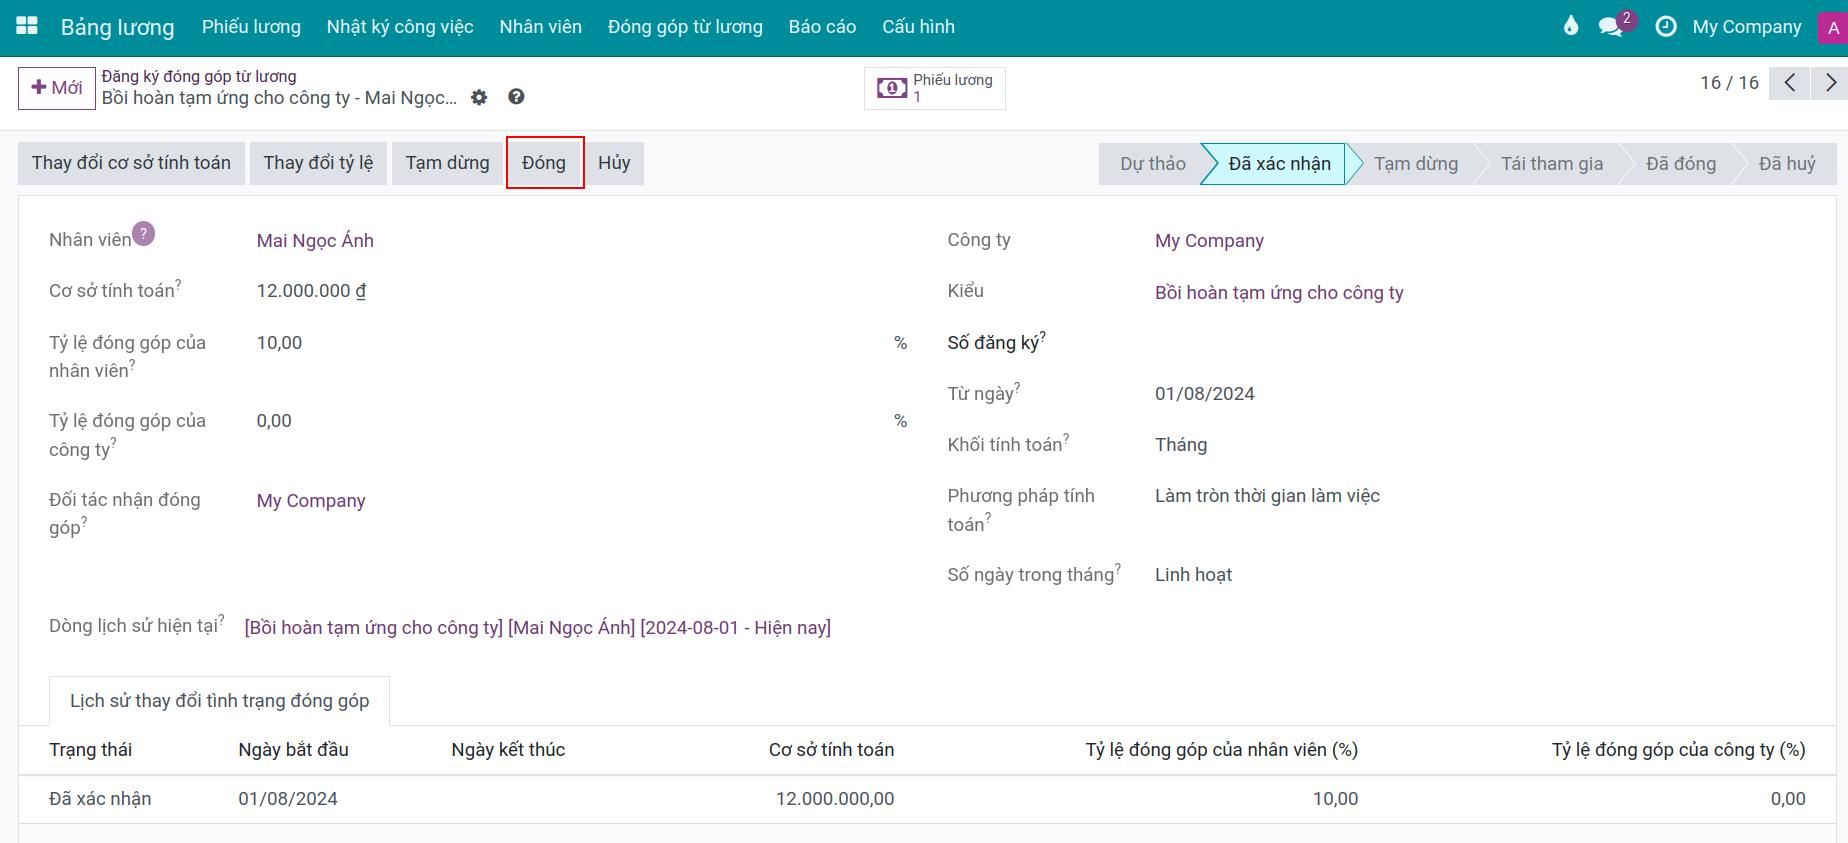The height and width of the screenshot is (843, 1848).
Task: Open the Đối tác nhận đóng góp My Company link
Action: (311, 501)
